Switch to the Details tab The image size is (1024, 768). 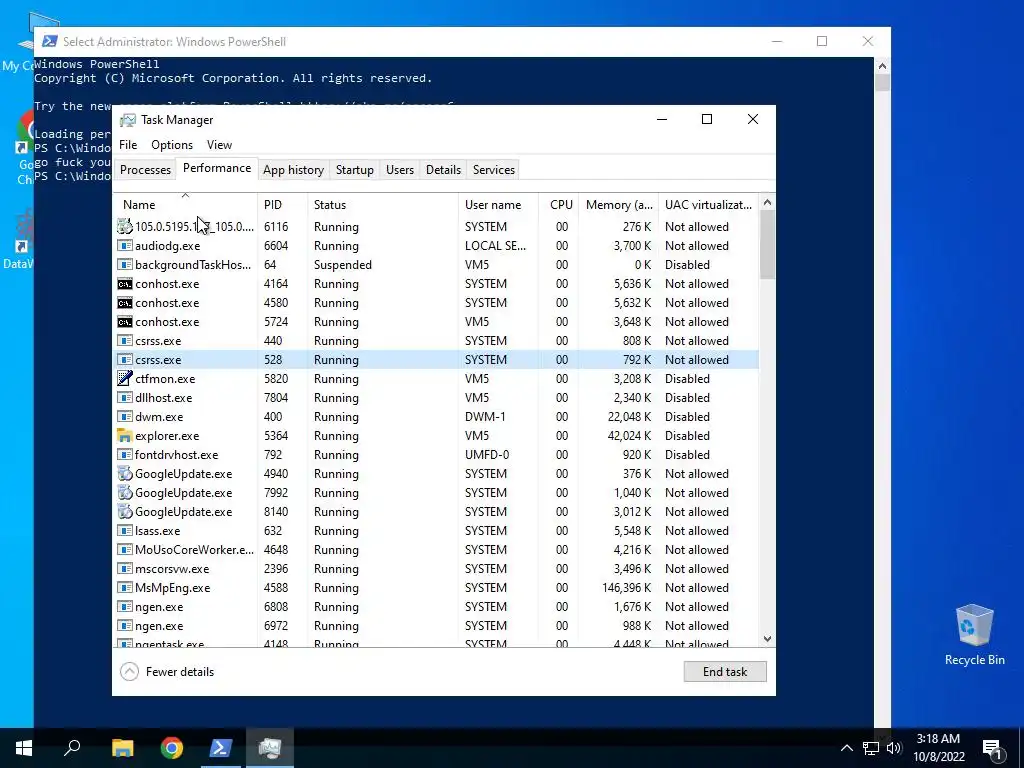click(443, 170)
